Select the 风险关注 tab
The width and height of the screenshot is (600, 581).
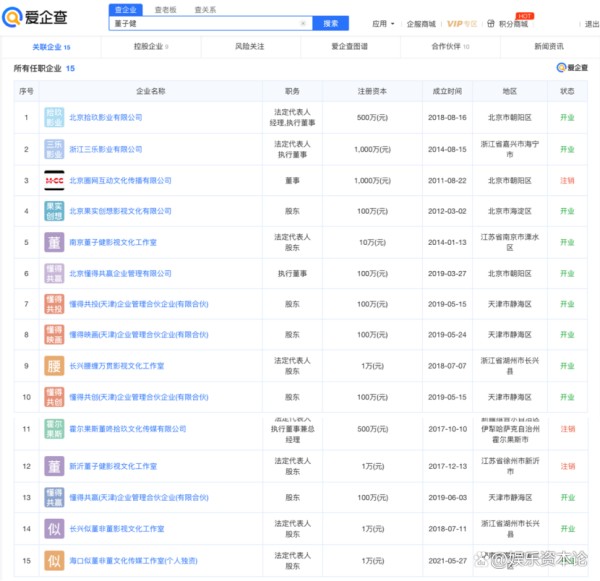[x=249, y=47]
